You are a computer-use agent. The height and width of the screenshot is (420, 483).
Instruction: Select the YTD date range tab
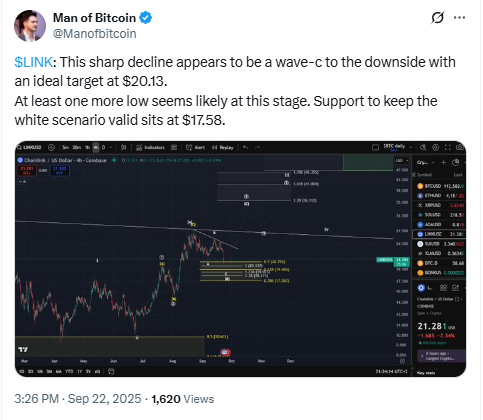pos(69,371)
